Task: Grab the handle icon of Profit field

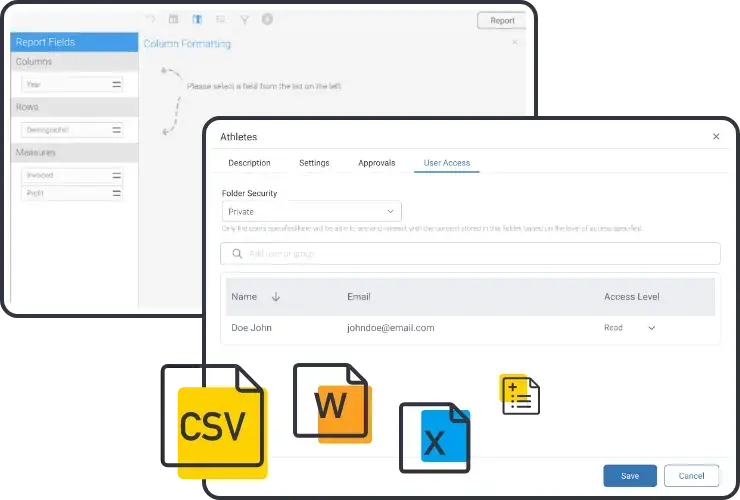Action: click(117, 194)
